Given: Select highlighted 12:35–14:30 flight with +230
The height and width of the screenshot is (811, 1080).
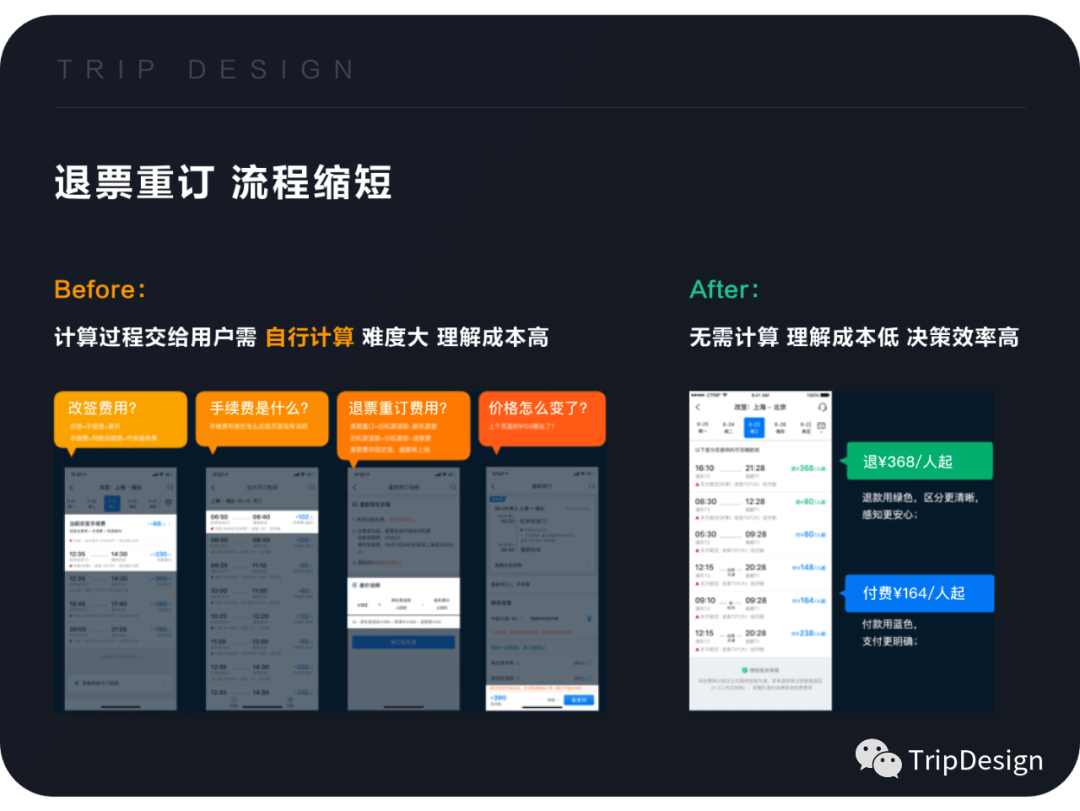Looking at the screenshot, I should 121,557.
